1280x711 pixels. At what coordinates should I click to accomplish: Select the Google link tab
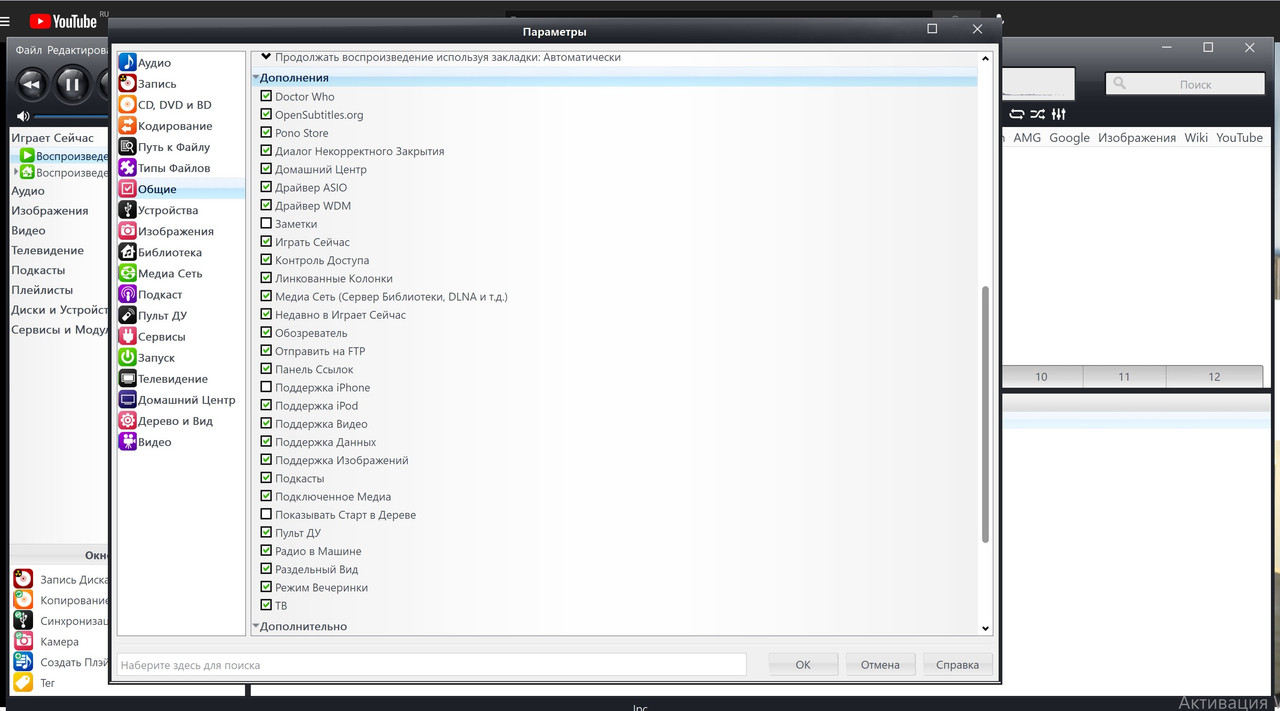[1069, 138]
